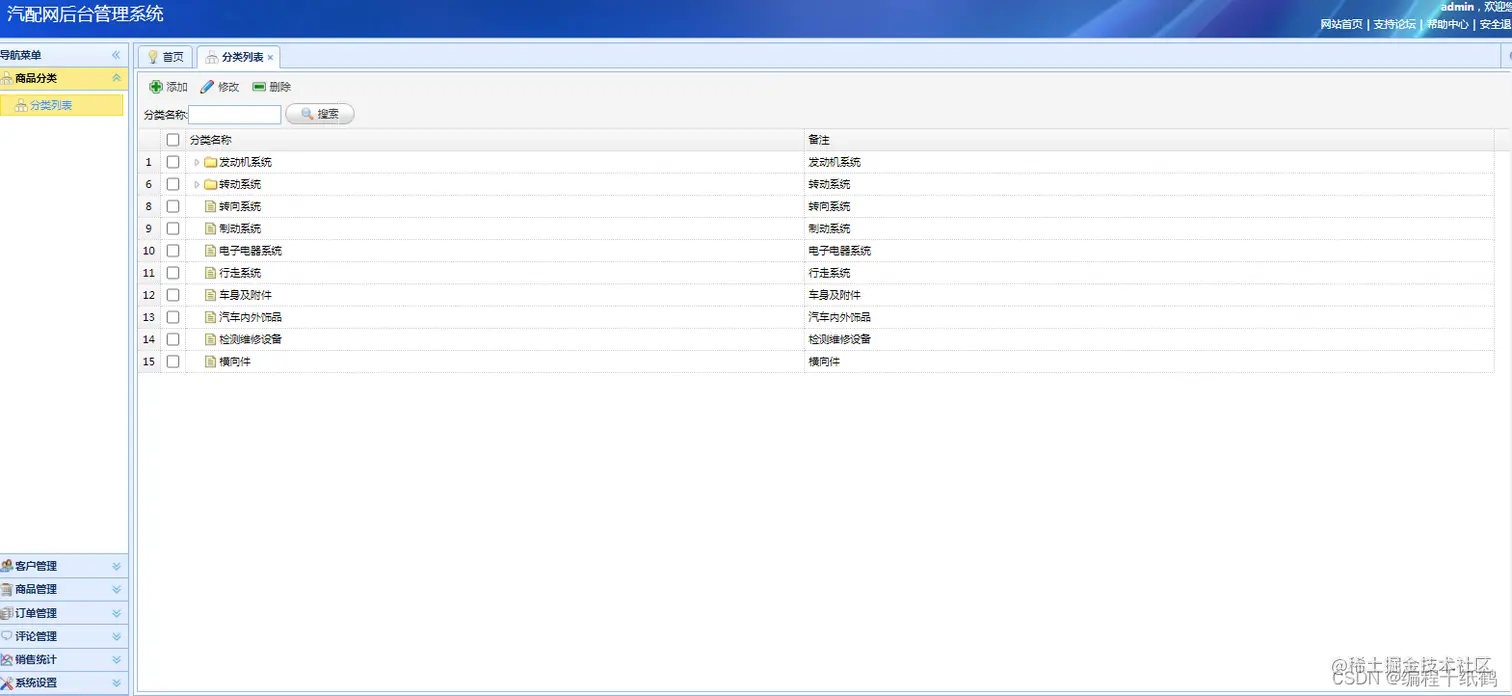Click the 备注 column header
The height and width of the screenshot is (696, 1512).
(x=1149, y=140)
